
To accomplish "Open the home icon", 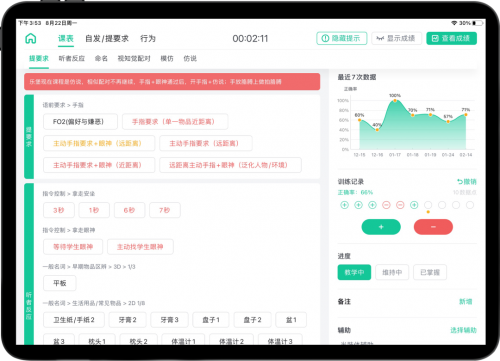I will (x=31, y=38).
